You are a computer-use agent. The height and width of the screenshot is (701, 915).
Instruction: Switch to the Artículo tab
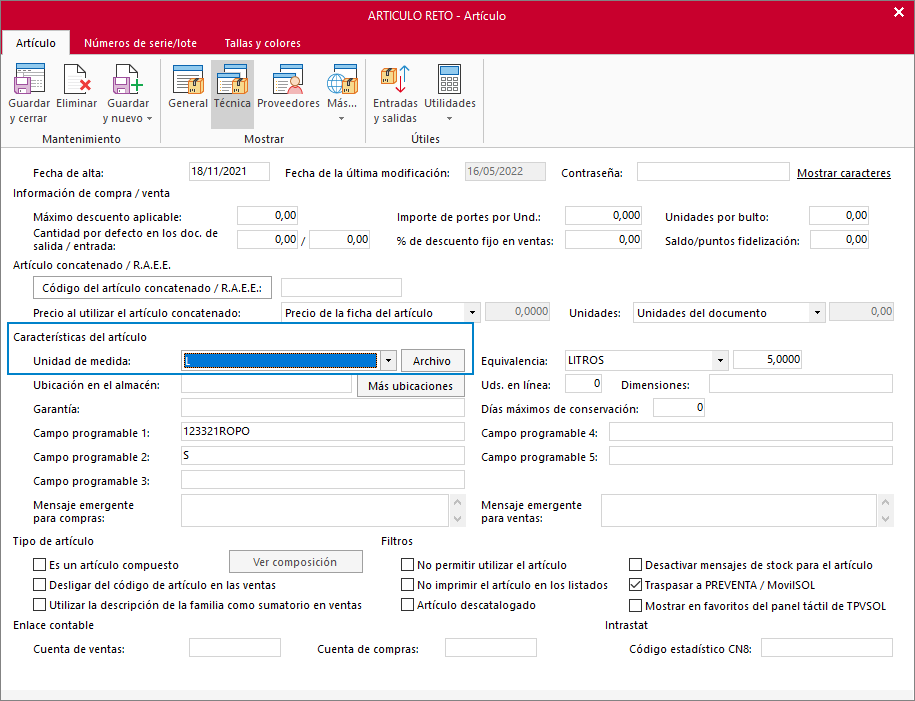(x=36, y=43)
